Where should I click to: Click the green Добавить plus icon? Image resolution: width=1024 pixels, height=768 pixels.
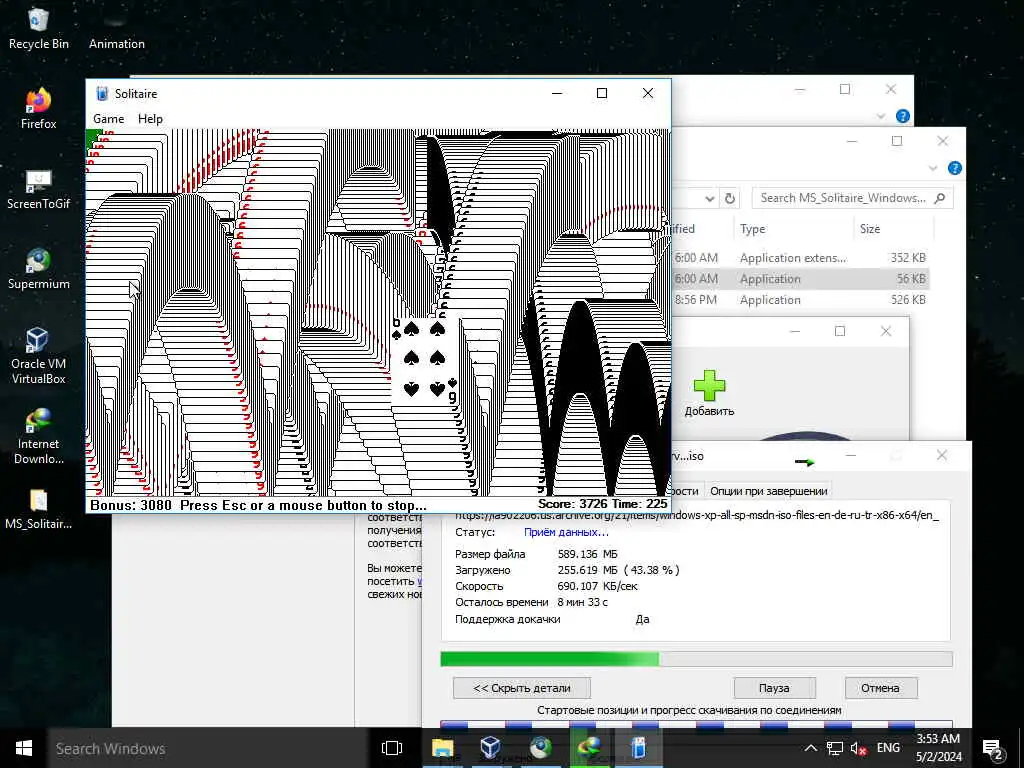709,385
